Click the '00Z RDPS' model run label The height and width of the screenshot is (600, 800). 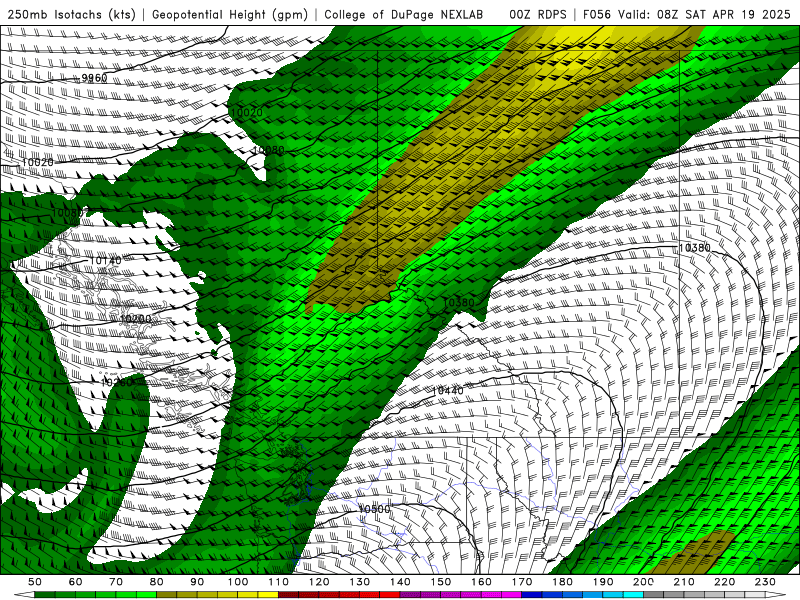538,14
